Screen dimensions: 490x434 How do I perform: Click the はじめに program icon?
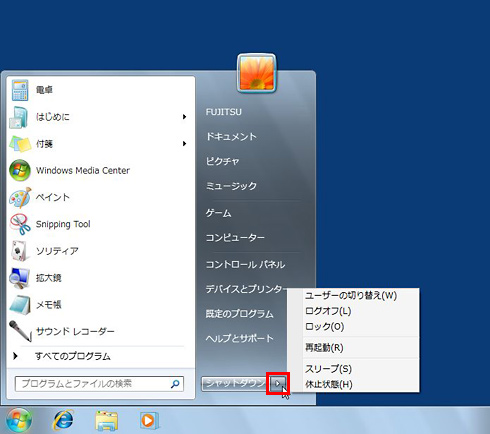coord(19,117)
